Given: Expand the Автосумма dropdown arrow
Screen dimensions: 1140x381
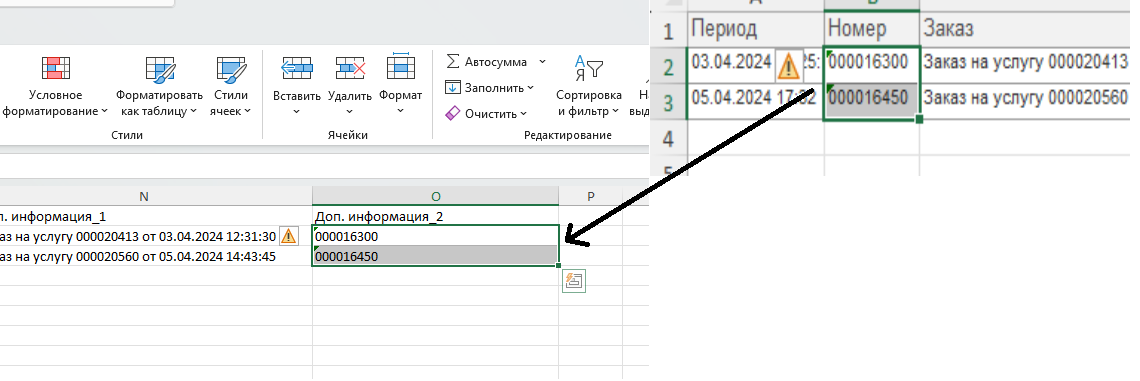Looking at the screenshot, I should coord(542,62).
